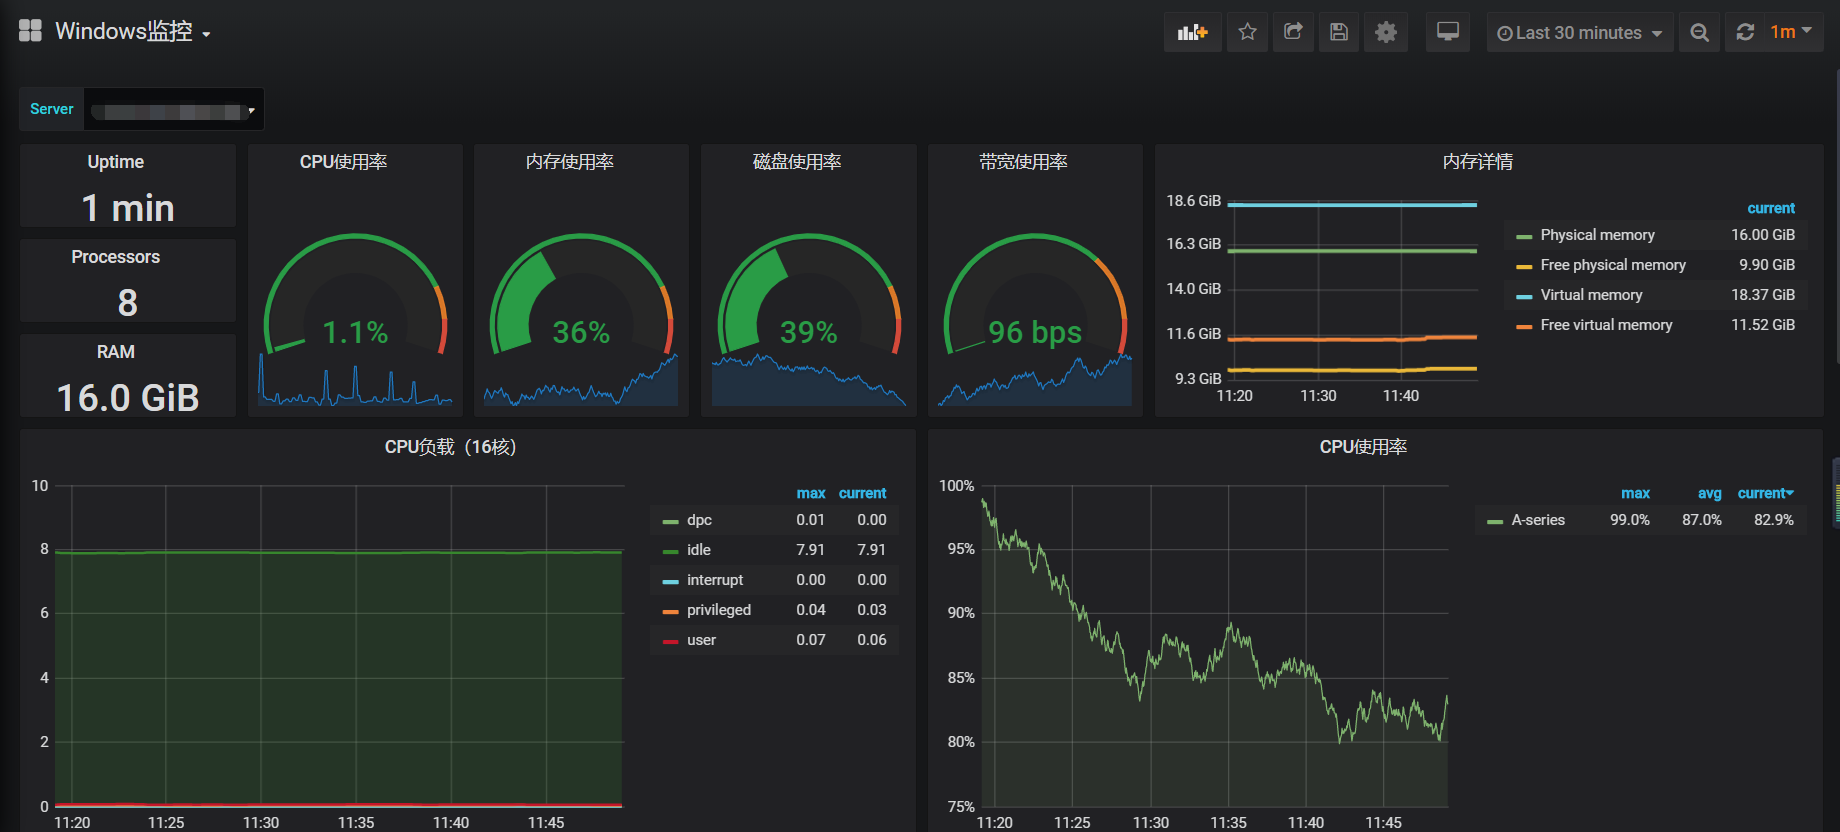Screen dimensions: 1840x832
Task: Star this dashboard as favorite
Action: click(1247, 32)
